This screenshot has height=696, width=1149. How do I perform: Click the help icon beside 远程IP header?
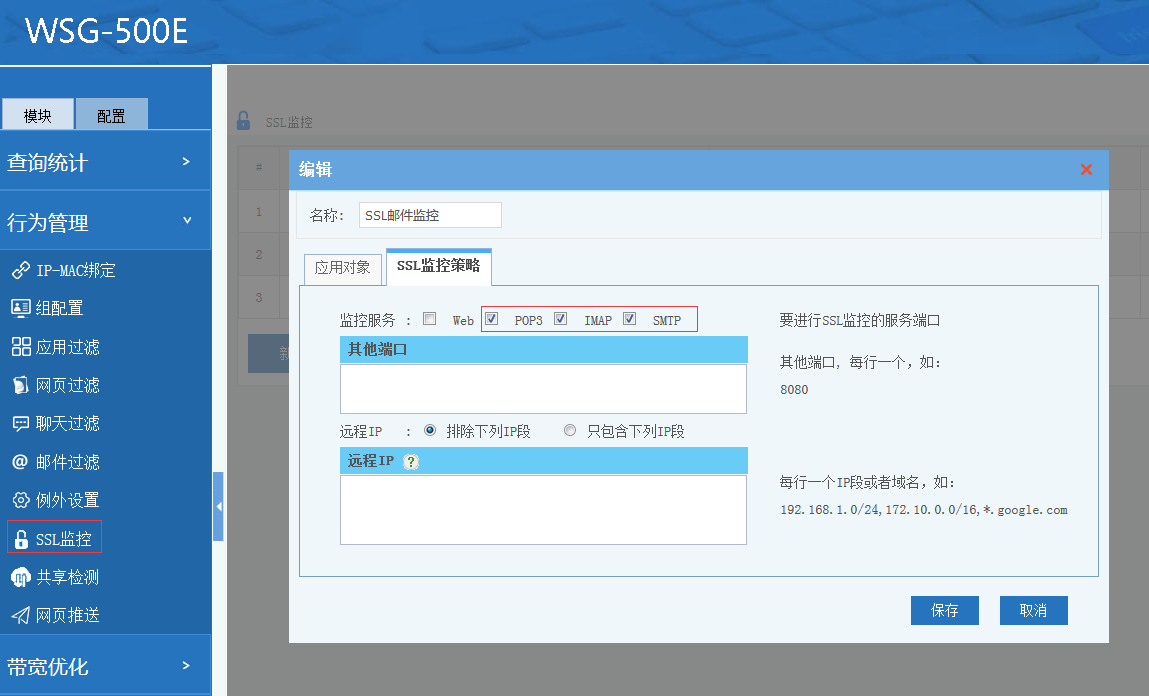[411, 461]
